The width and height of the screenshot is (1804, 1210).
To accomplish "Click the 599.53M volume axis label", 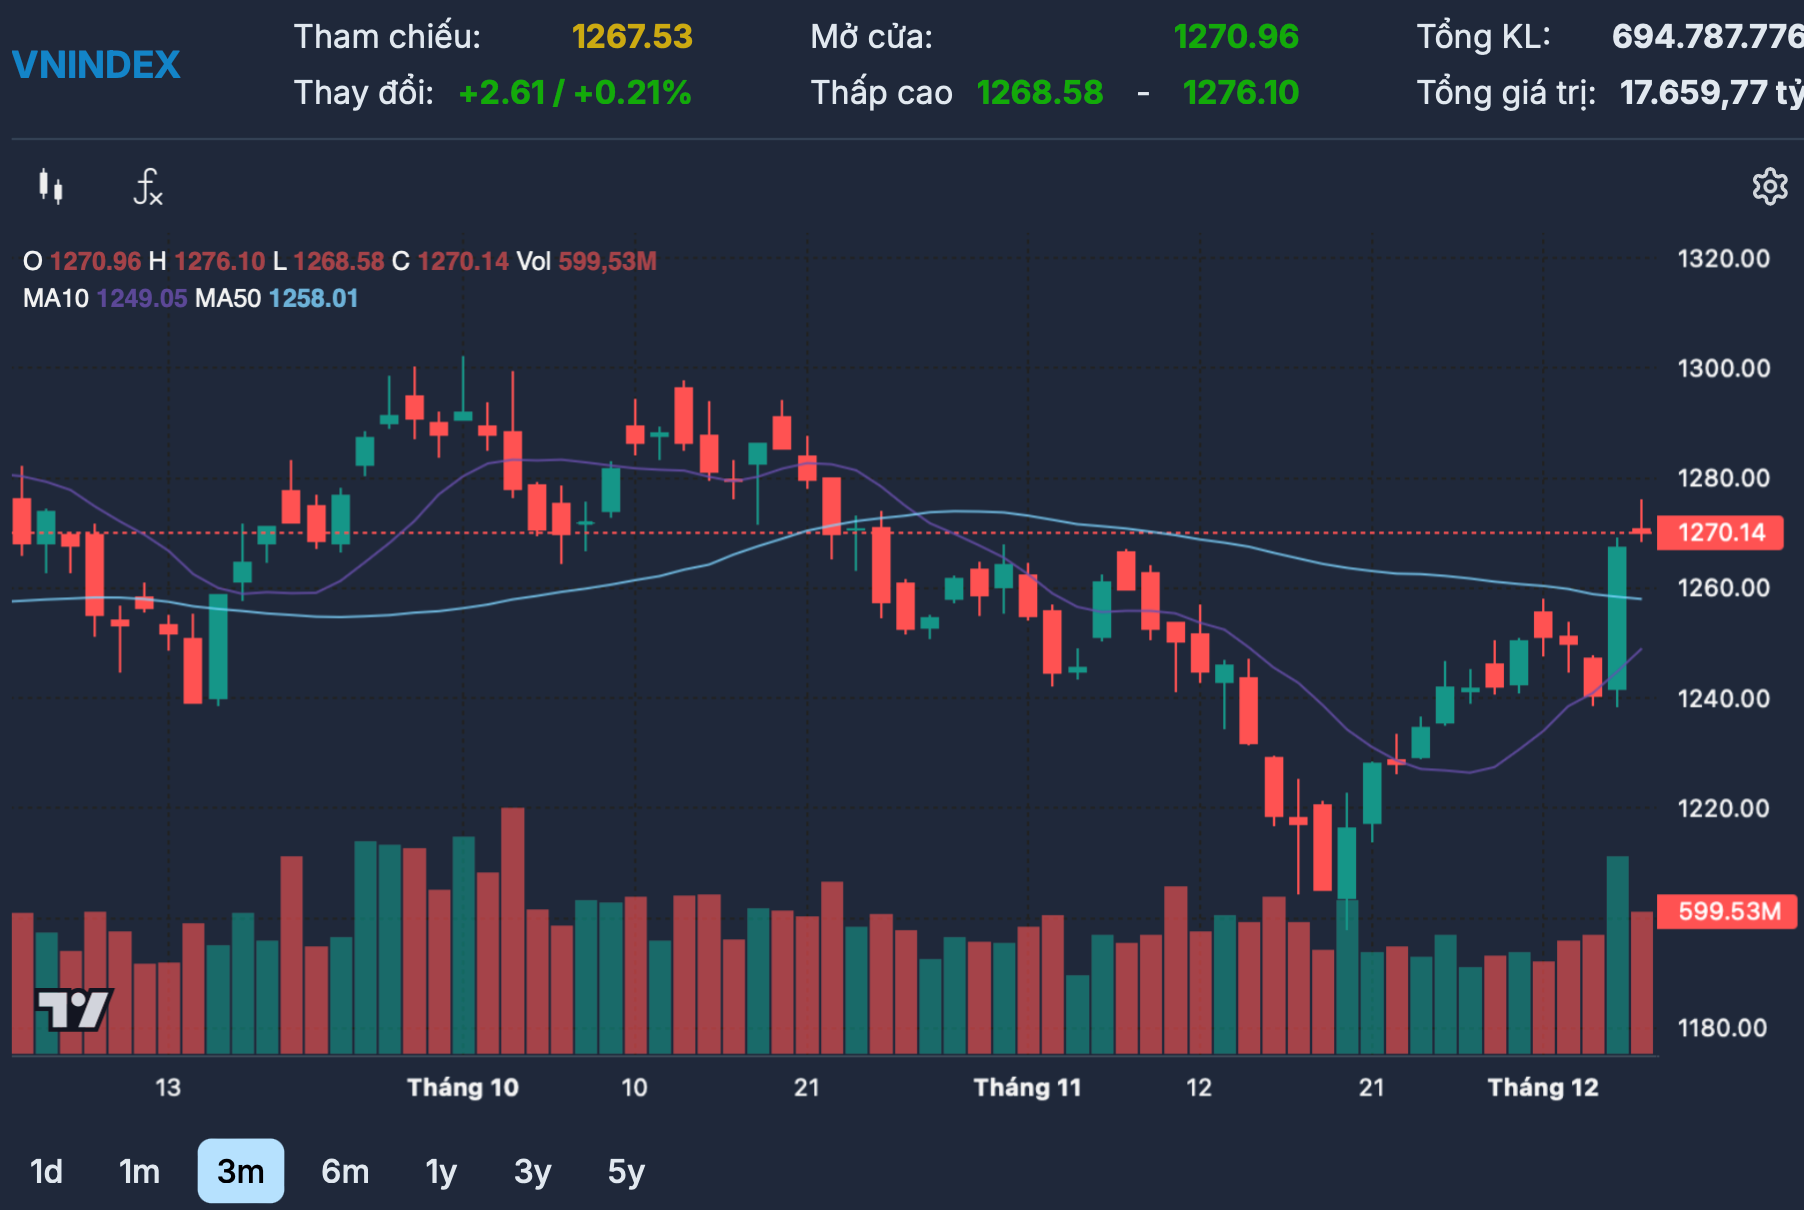I will [x=1728, y=911].
